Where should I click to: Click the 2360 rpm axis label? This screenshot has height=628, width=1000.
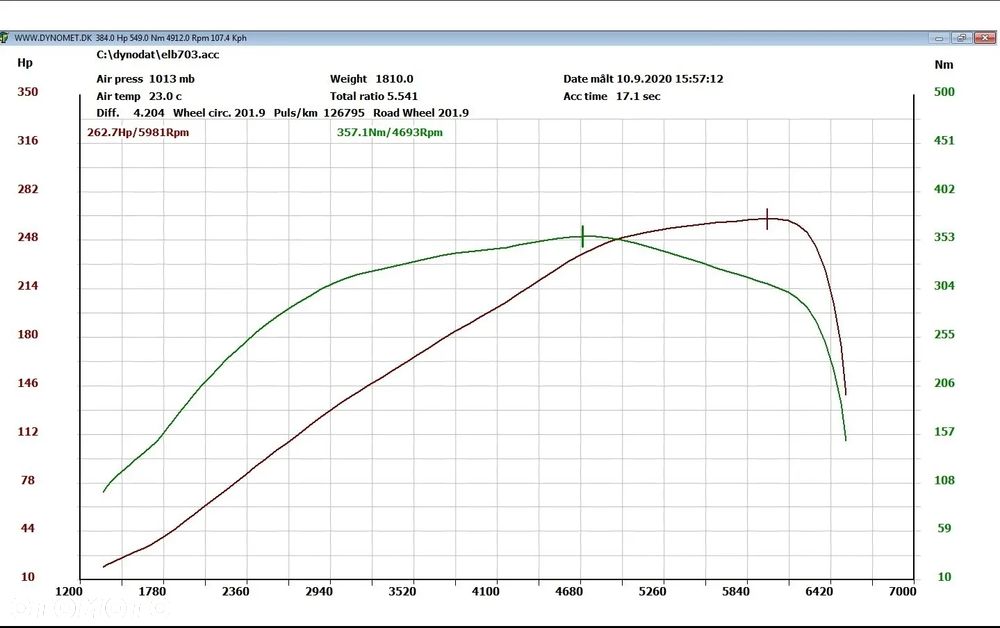click(235, 592)
